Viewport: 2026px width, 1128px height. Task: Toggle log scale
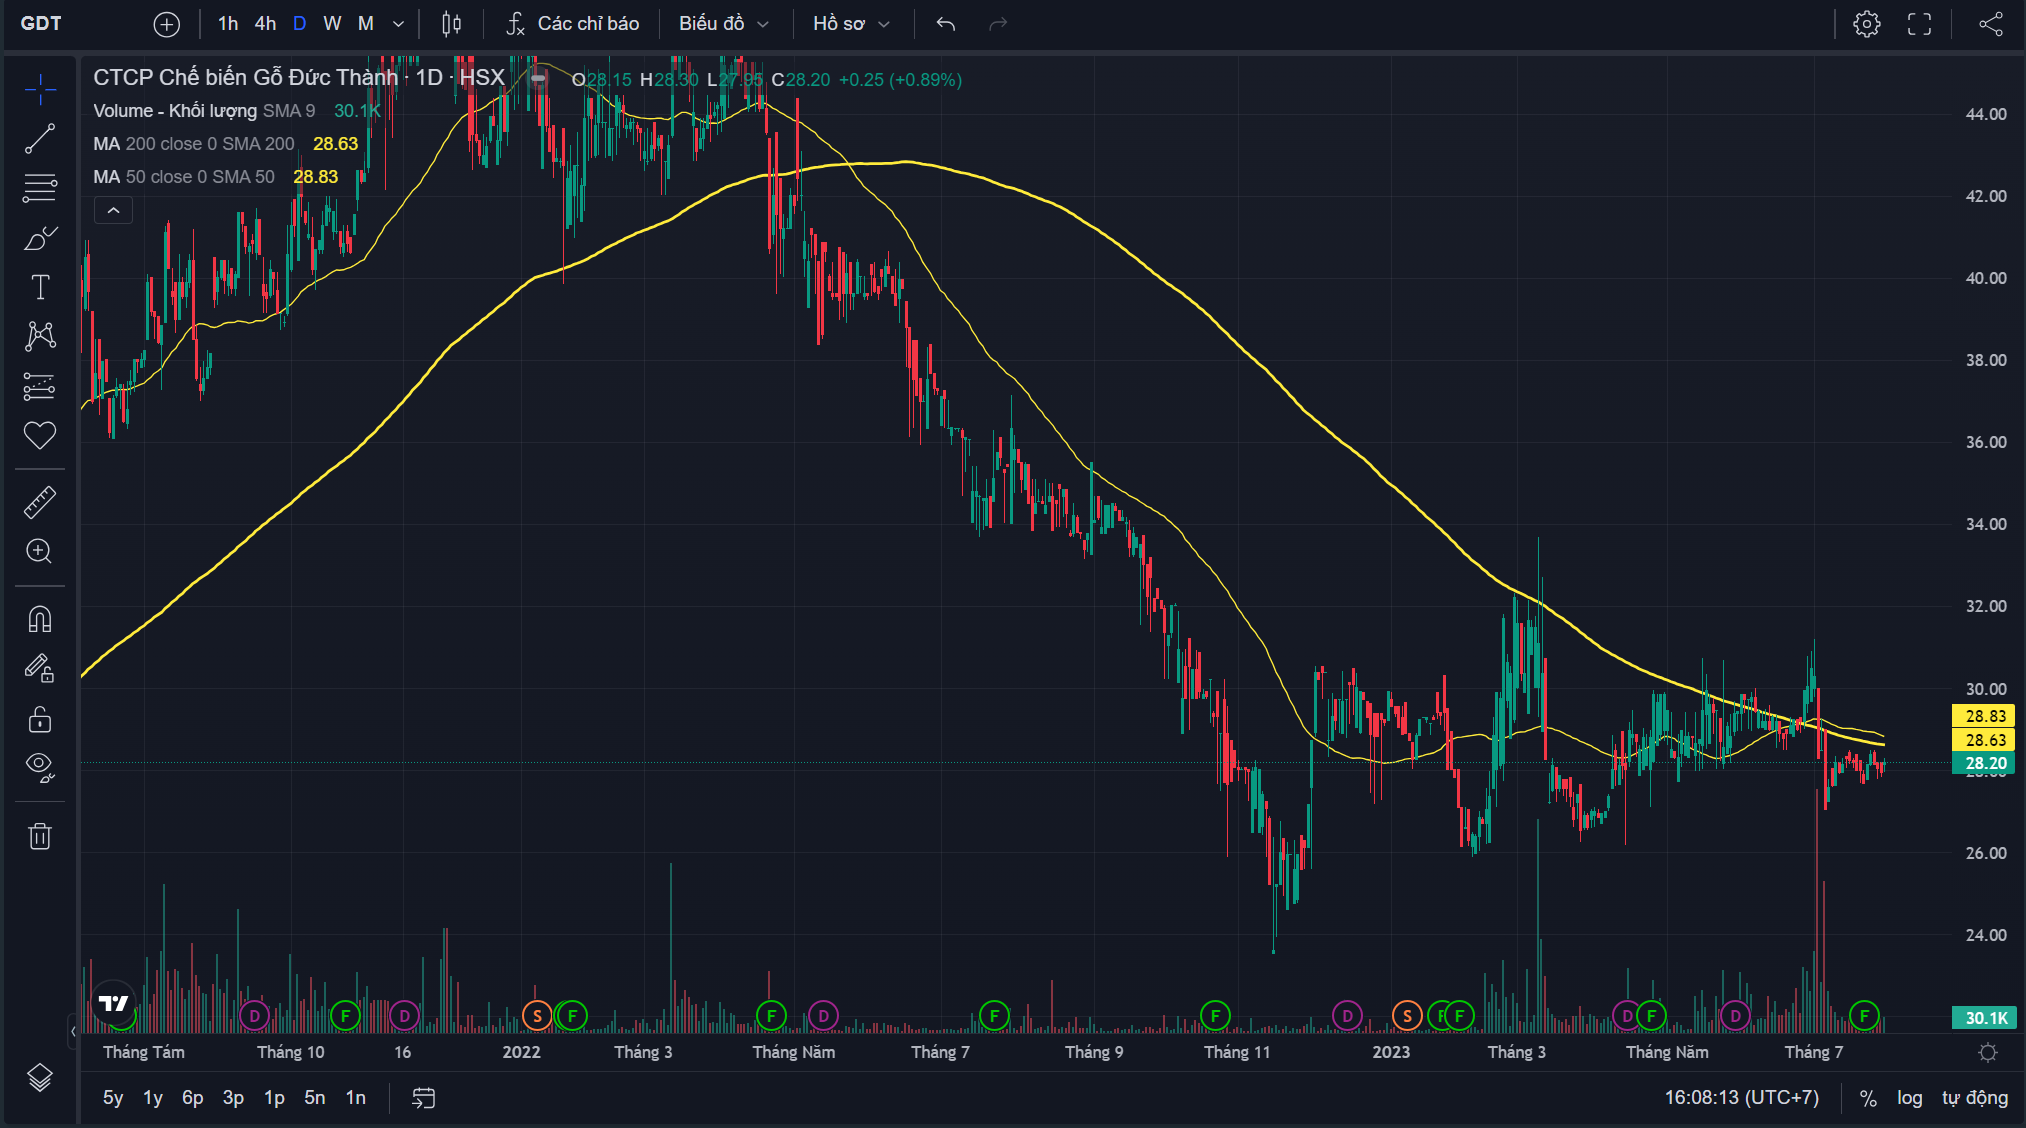[1909, 1098]
